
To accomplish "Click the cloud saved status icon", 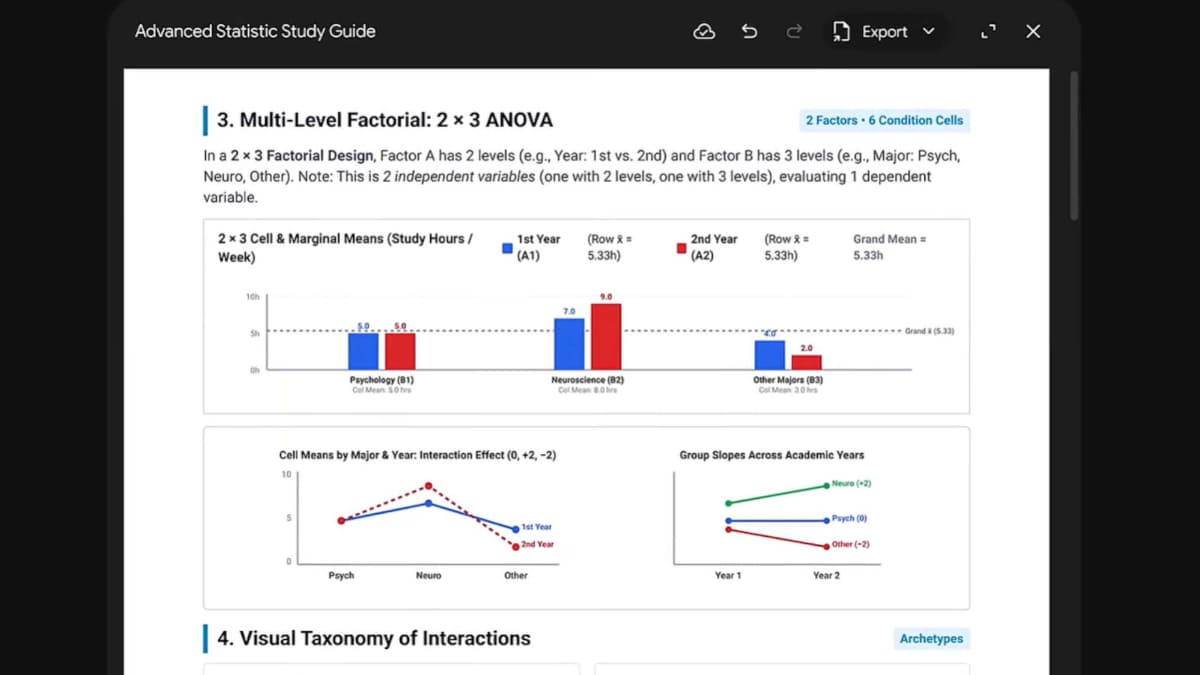I will [704, 32].
